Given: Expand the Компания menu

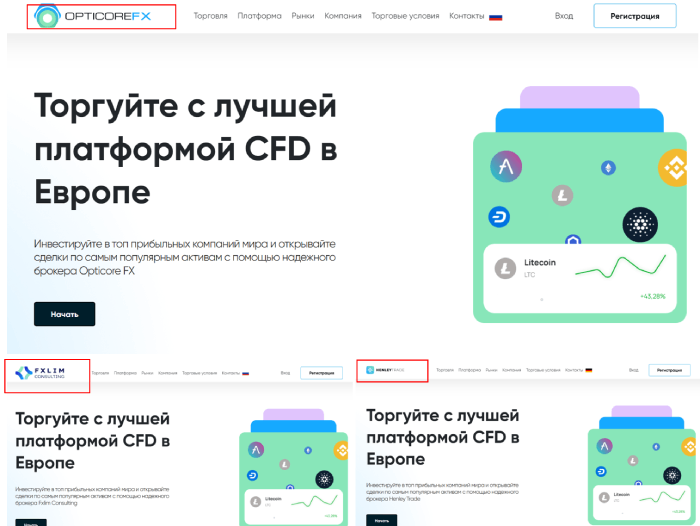Looking at the screenshot, I should pos(343,16).
